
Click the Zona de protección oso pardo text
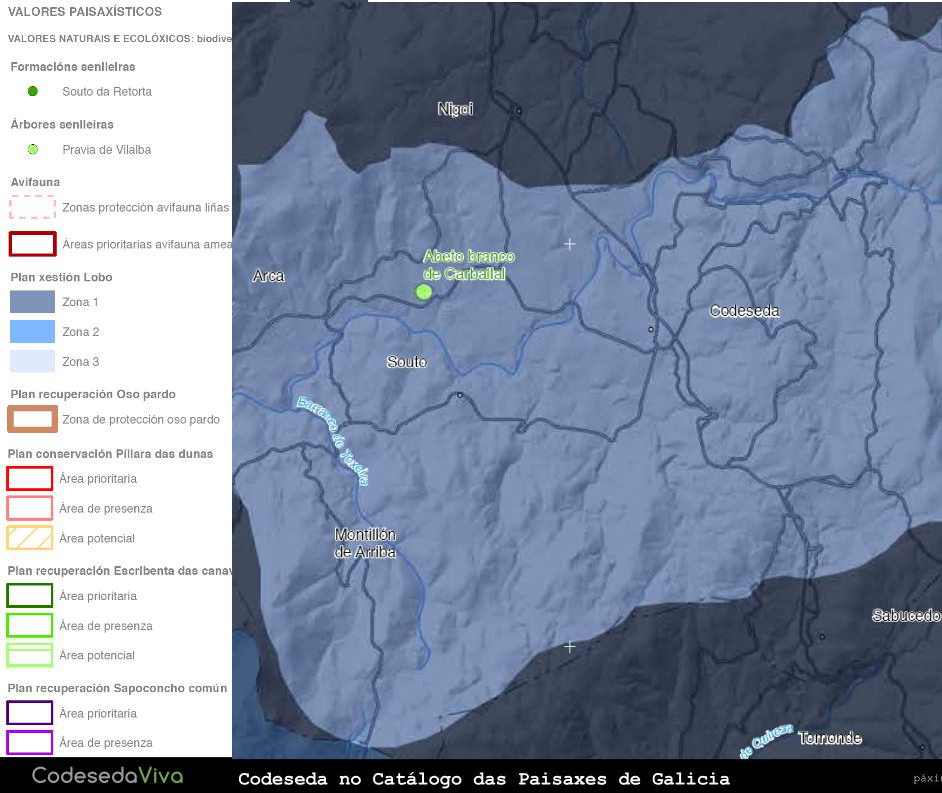(141, 419)
